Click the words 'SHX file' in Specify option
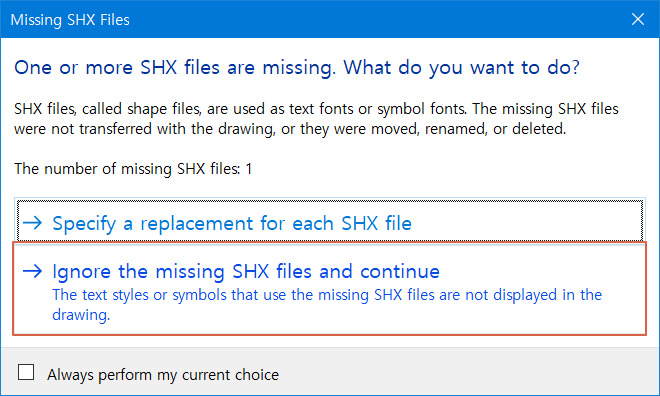This screenshot has width=660, height=396. 376,223
